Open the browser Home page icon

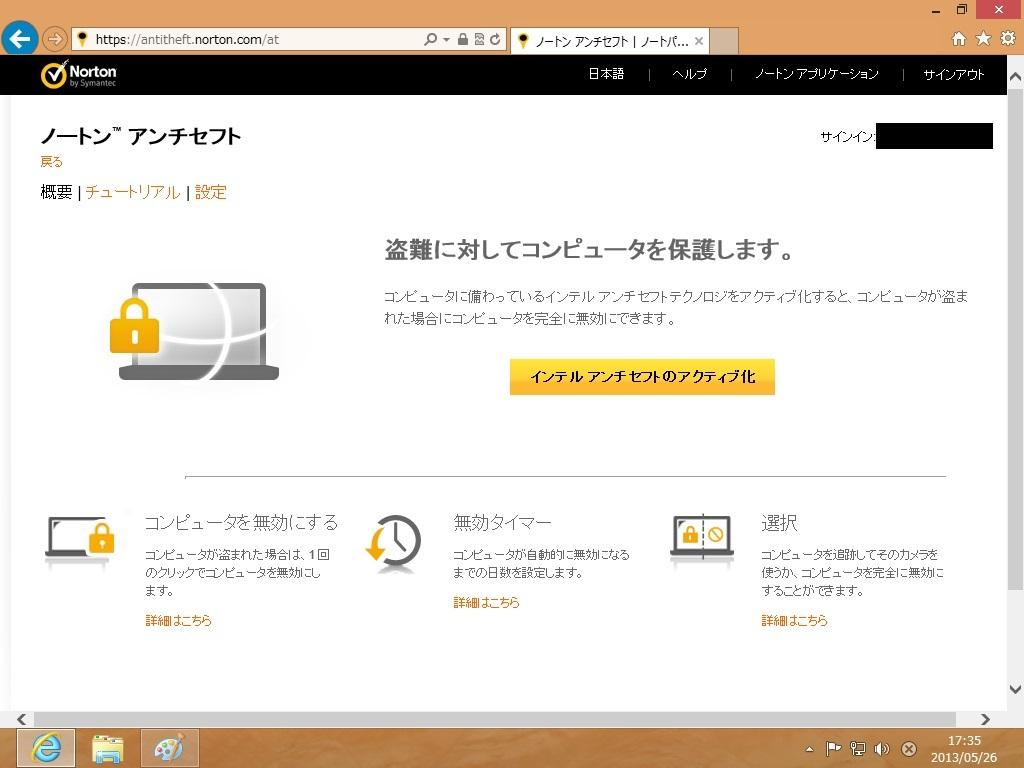(x=958, y=39)
